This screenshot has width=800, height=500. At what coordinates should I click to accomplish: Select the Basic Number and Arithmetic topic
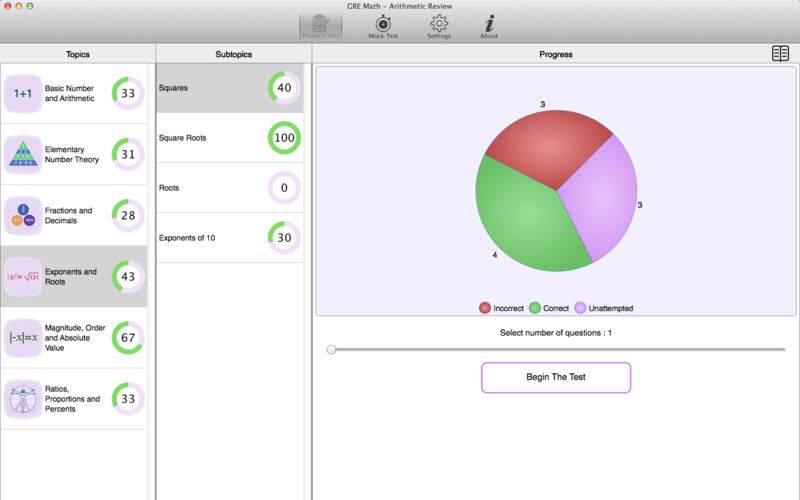point(74,93)
